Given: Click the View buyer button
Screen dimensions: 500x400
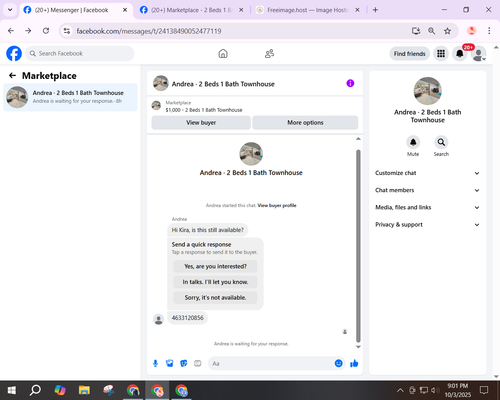Looking at the screenshot, I should click(201, 123).
